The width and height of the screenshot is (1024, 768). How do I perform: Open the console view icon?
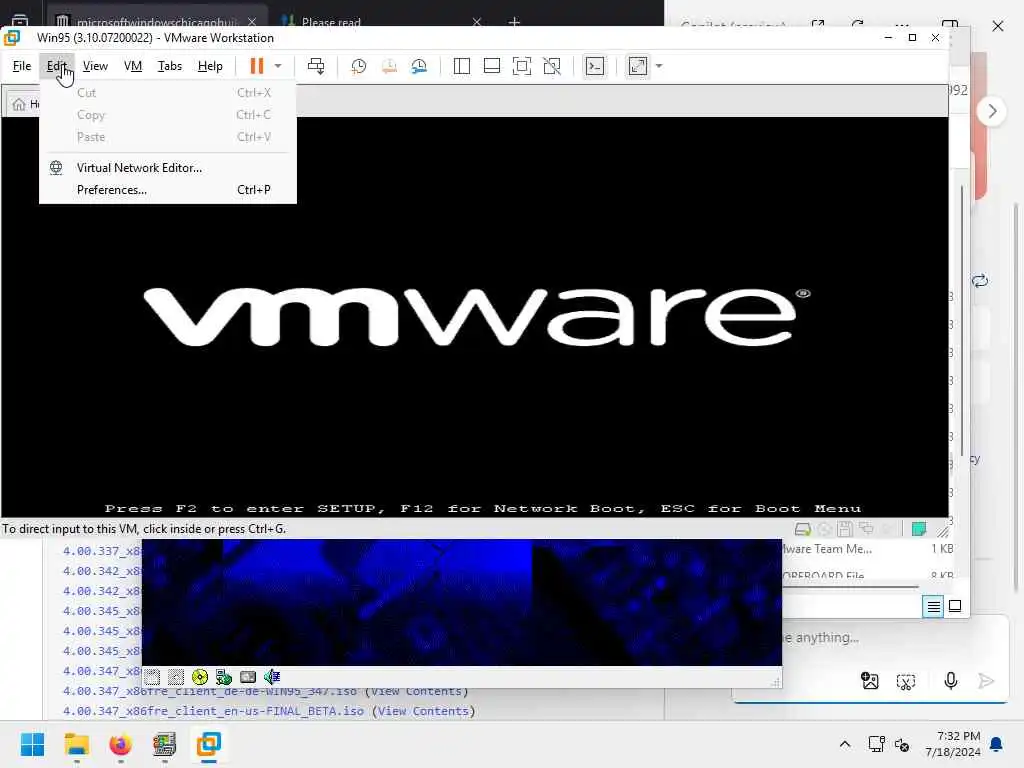pos(595,66)
